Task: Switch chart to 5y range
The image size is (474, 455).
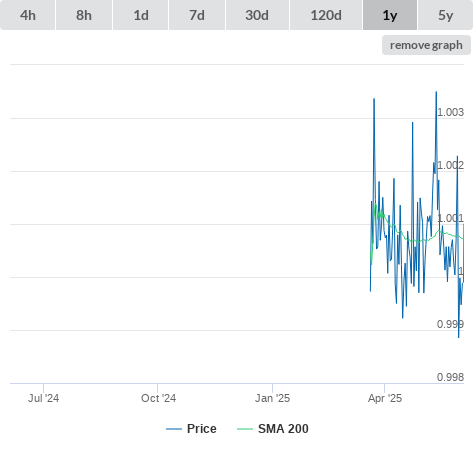Action: pyautogui.click(x=446, y=15)
